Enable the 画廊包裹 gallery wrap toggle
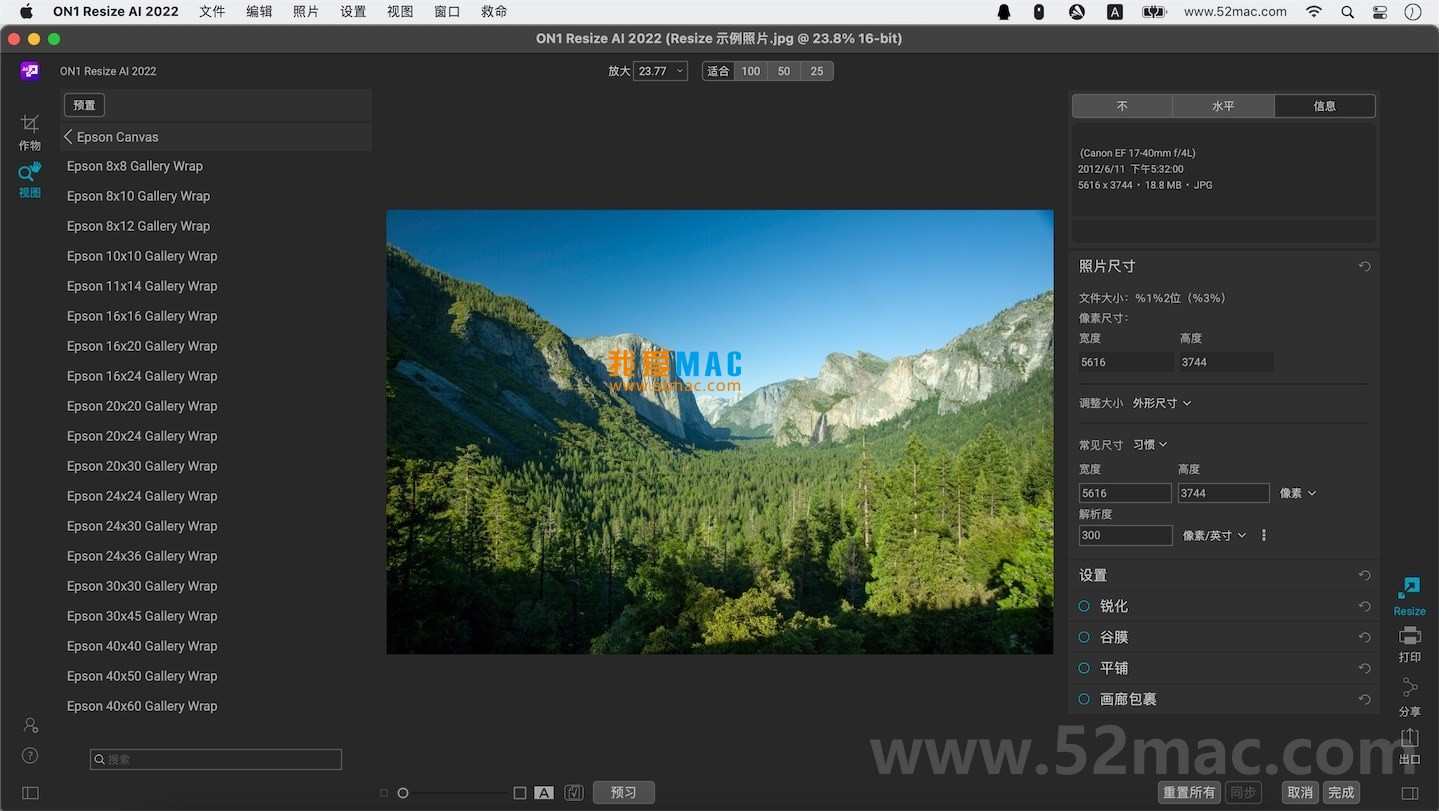The image size is (1439, 811). (x=1083, y=699)
